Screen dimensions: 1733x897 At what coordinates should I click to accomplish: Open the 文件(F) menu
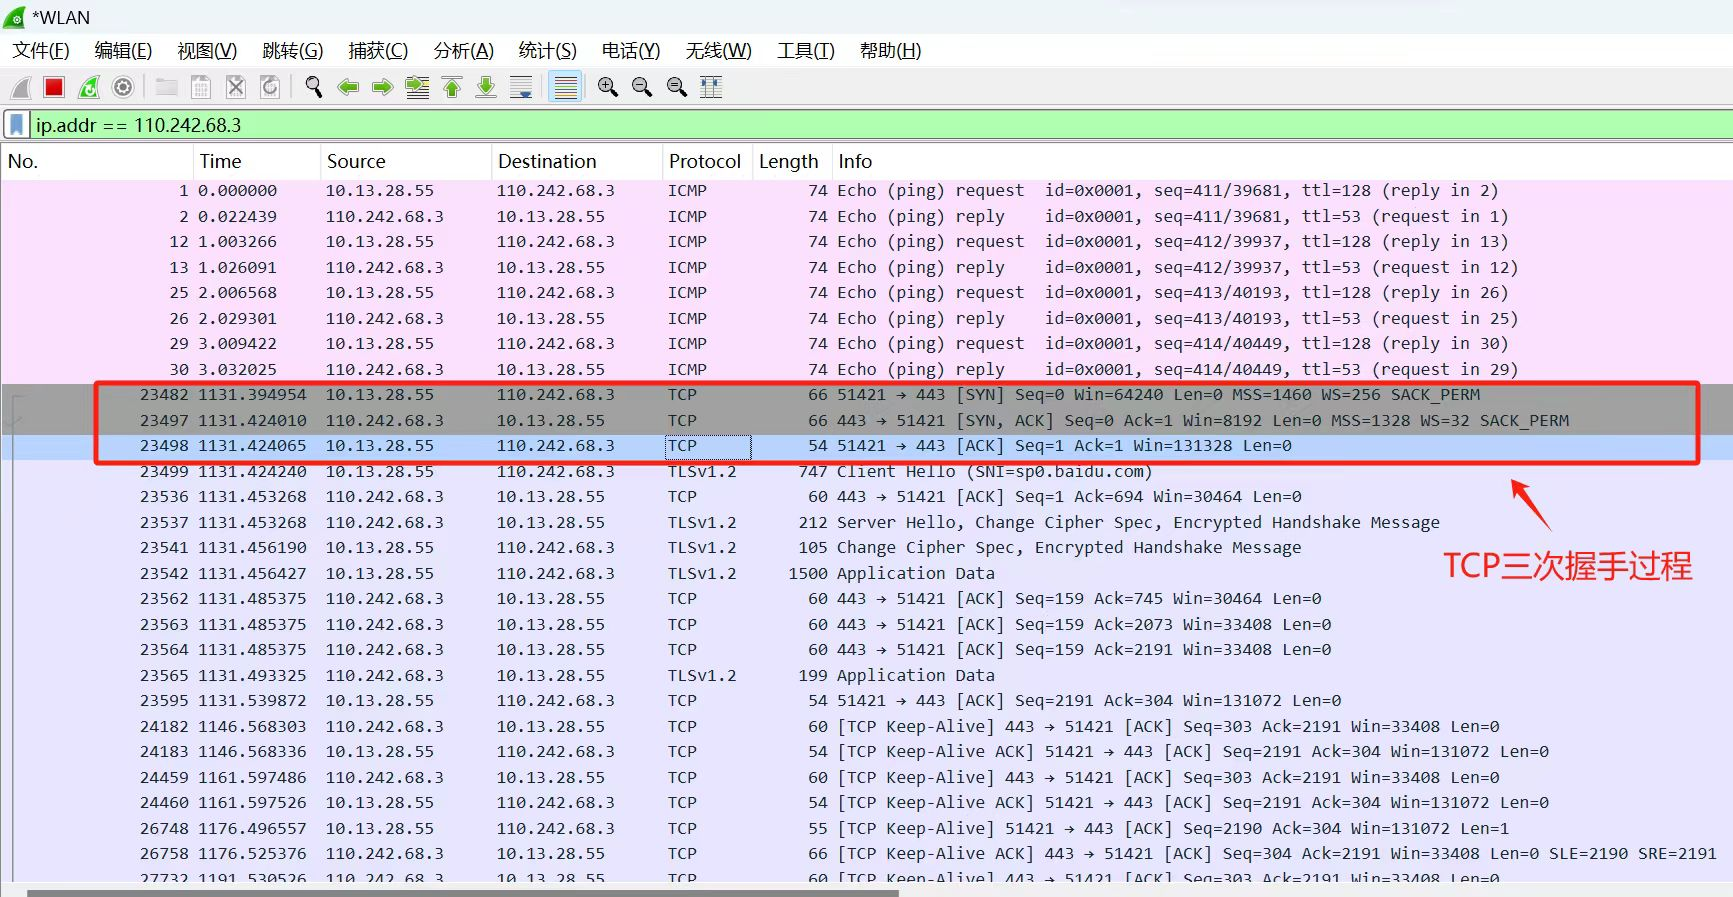pyautogui.click(x=41, y=51)
